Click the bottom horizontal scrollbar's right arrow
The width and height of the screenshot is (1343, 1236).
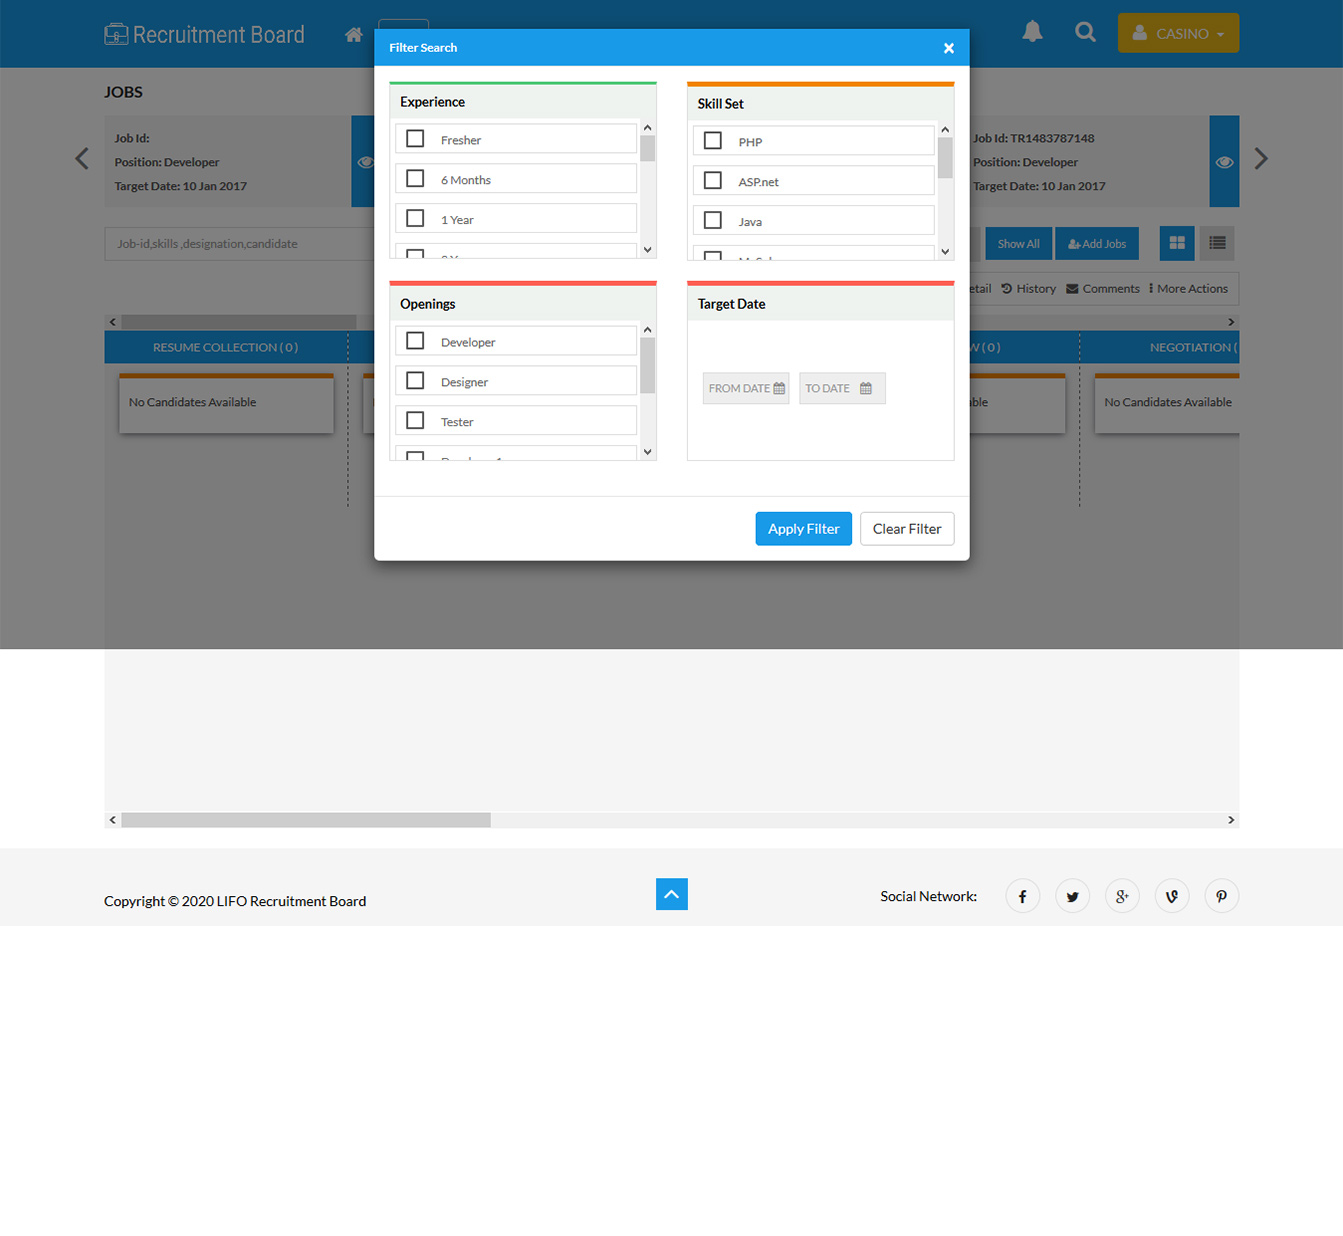pos(1231,820)
